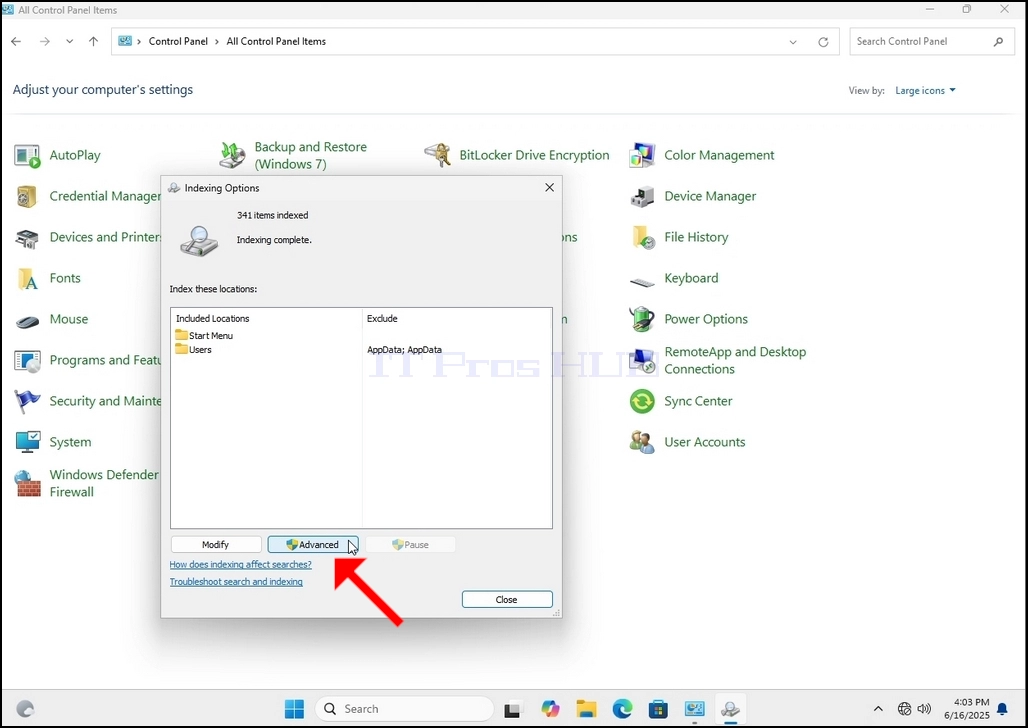The width and height of the screenshot is (1028, 728).
Task: Click the Power Options text label
Action: [706, 319]
